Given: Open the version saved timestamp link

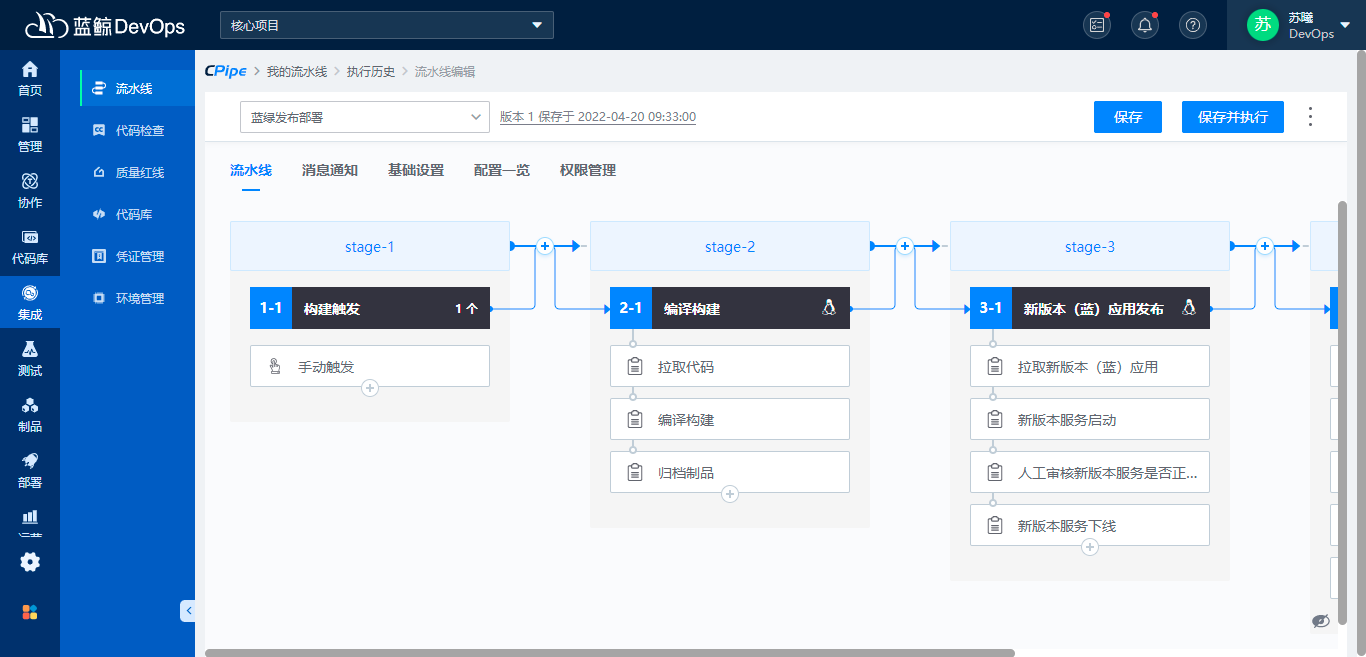Looking at the screenshot, I should 598,117.
